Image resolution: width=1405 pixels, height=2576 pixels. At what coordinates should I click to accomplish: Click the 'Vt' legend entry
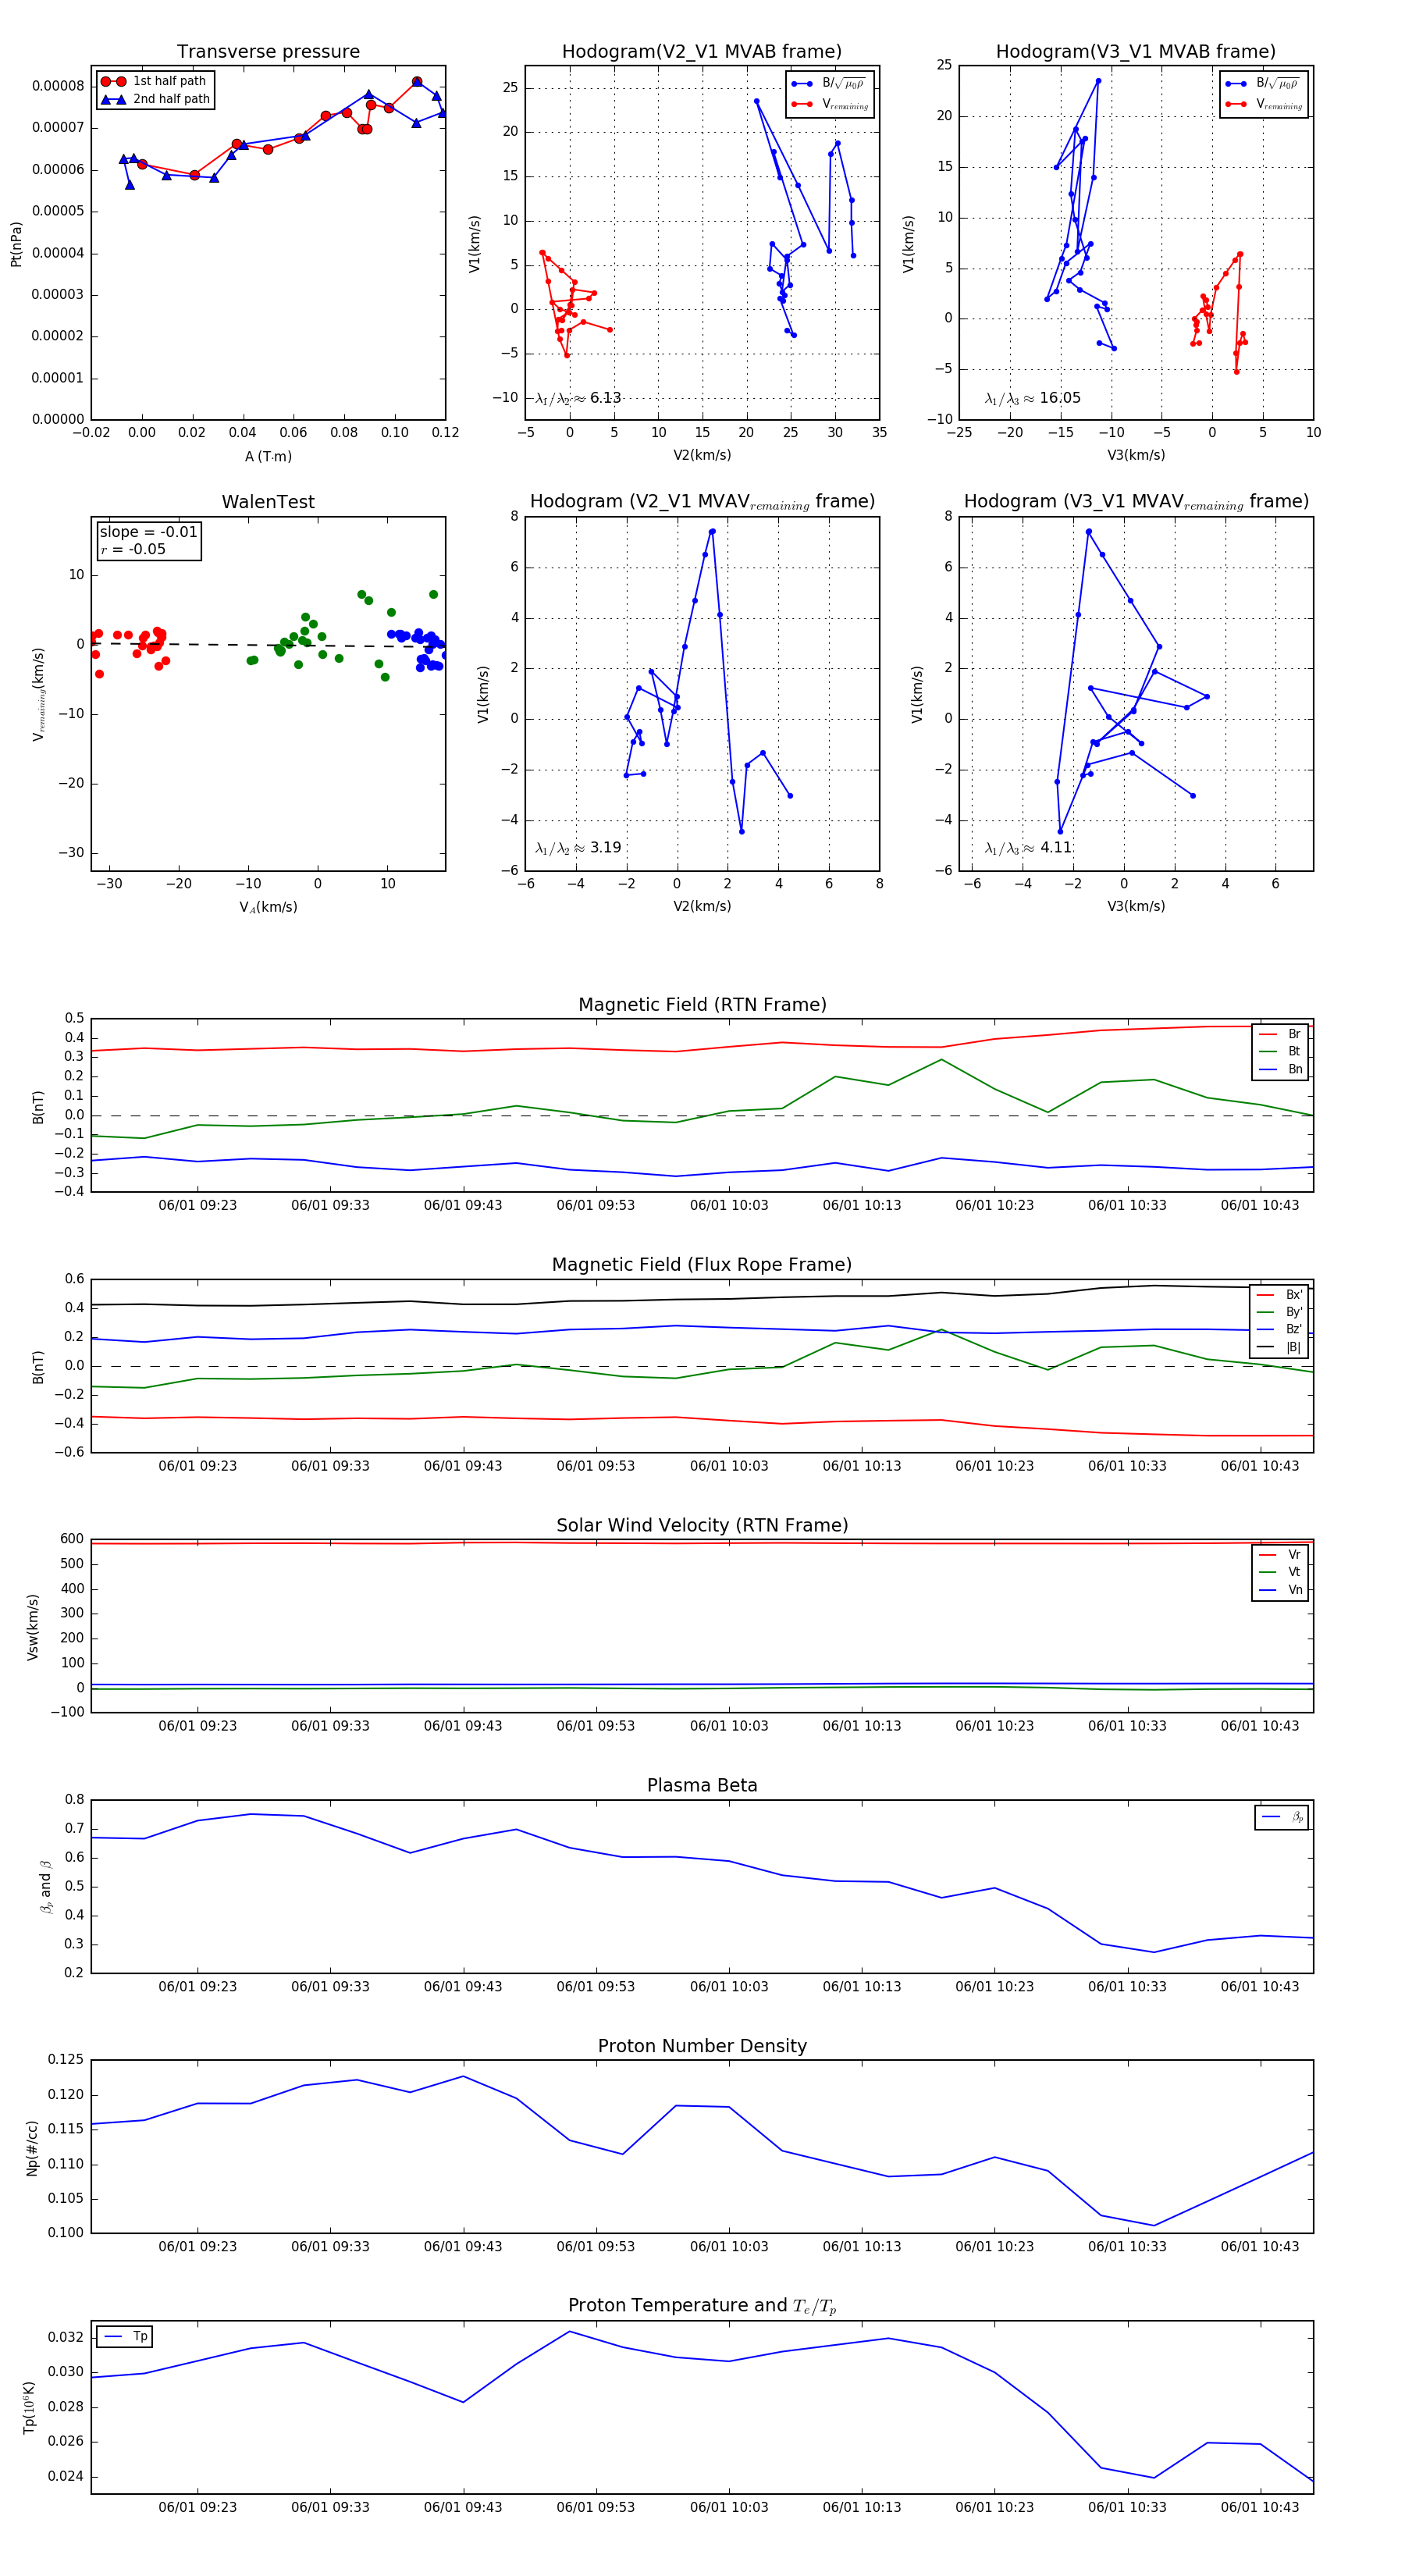click(x=1281, y=1573)
